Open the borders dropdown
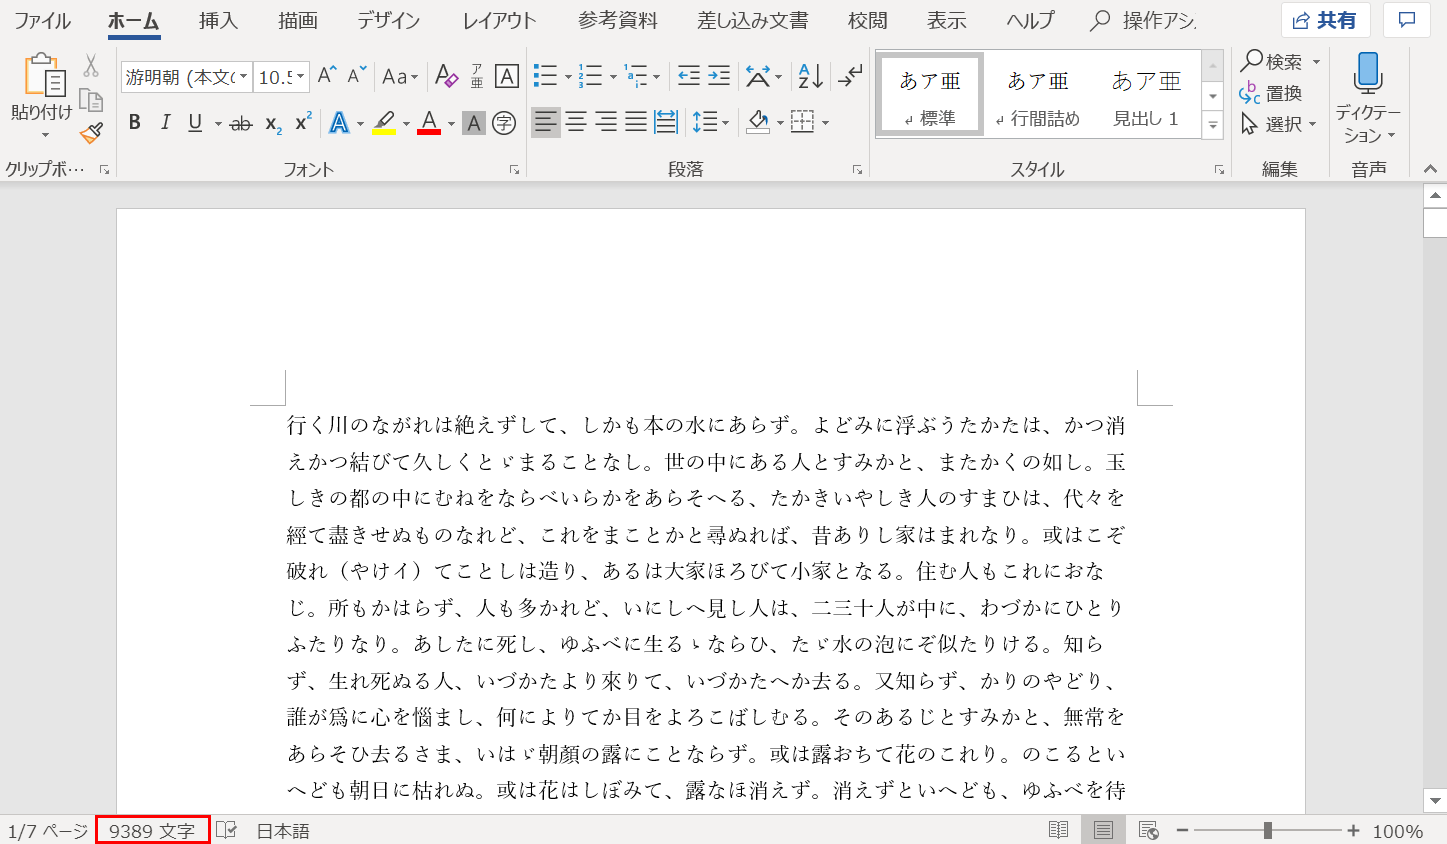1447x844 pixels. (x=826, y=123)
